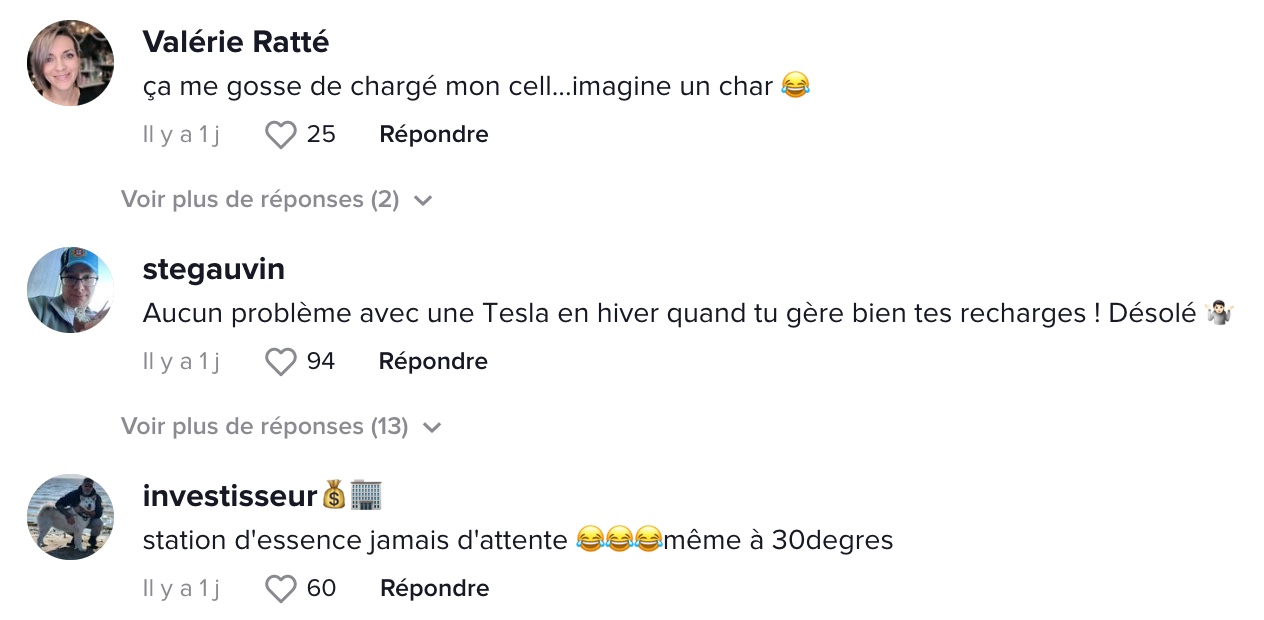The width and height of the screenshot is (1264, 620).
Task: Click chevron next to 'Voir plus de réponses (13)'
Action: [432, 428]
